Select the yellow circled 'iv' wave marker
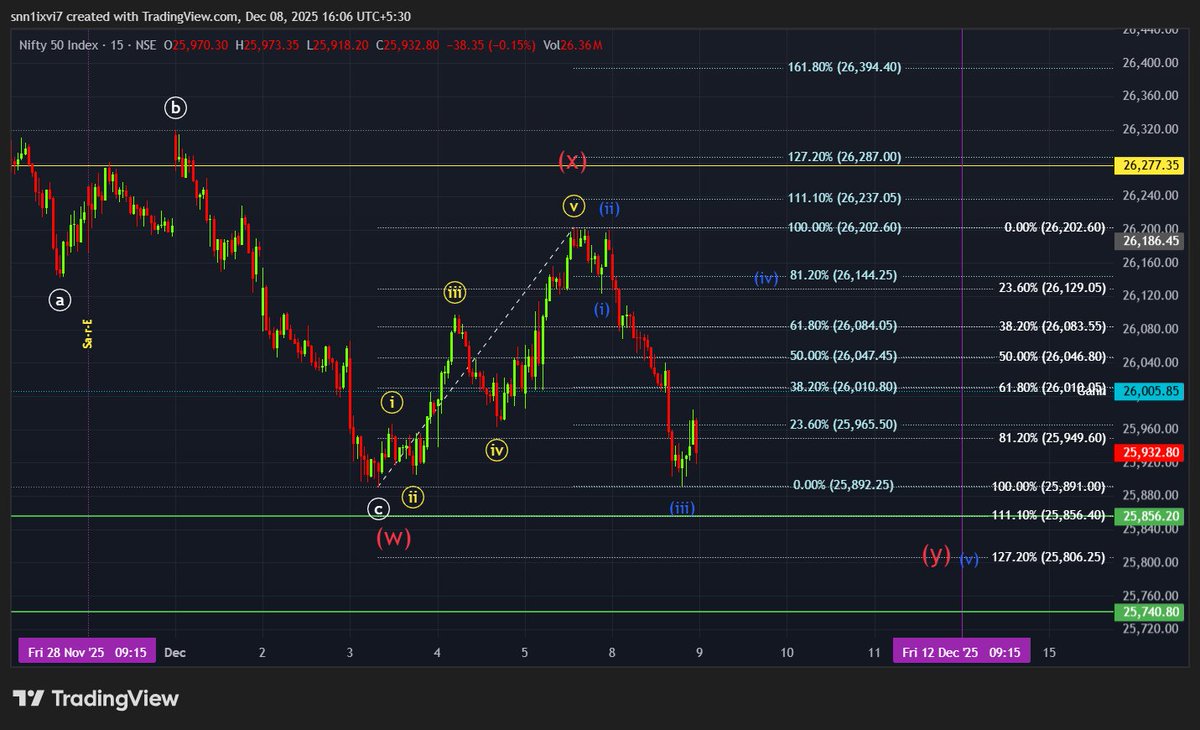This screenshot has width=1200, height=730. click(x=497, y=450)
